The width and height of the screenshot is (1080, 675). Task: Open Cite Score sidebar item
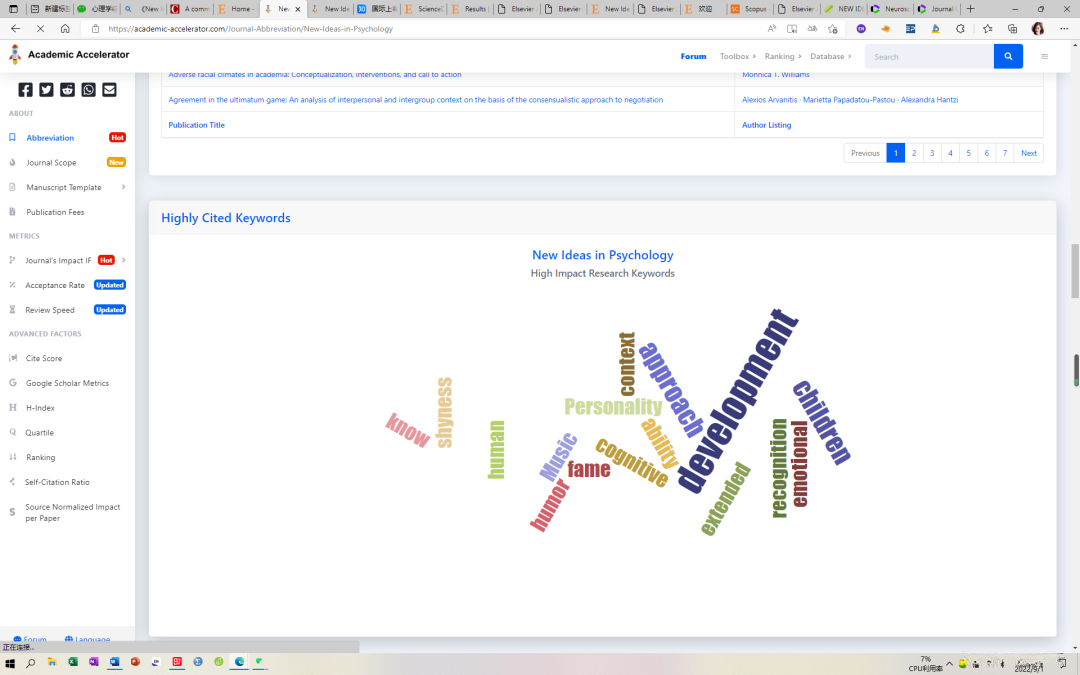tap(43, 358)
